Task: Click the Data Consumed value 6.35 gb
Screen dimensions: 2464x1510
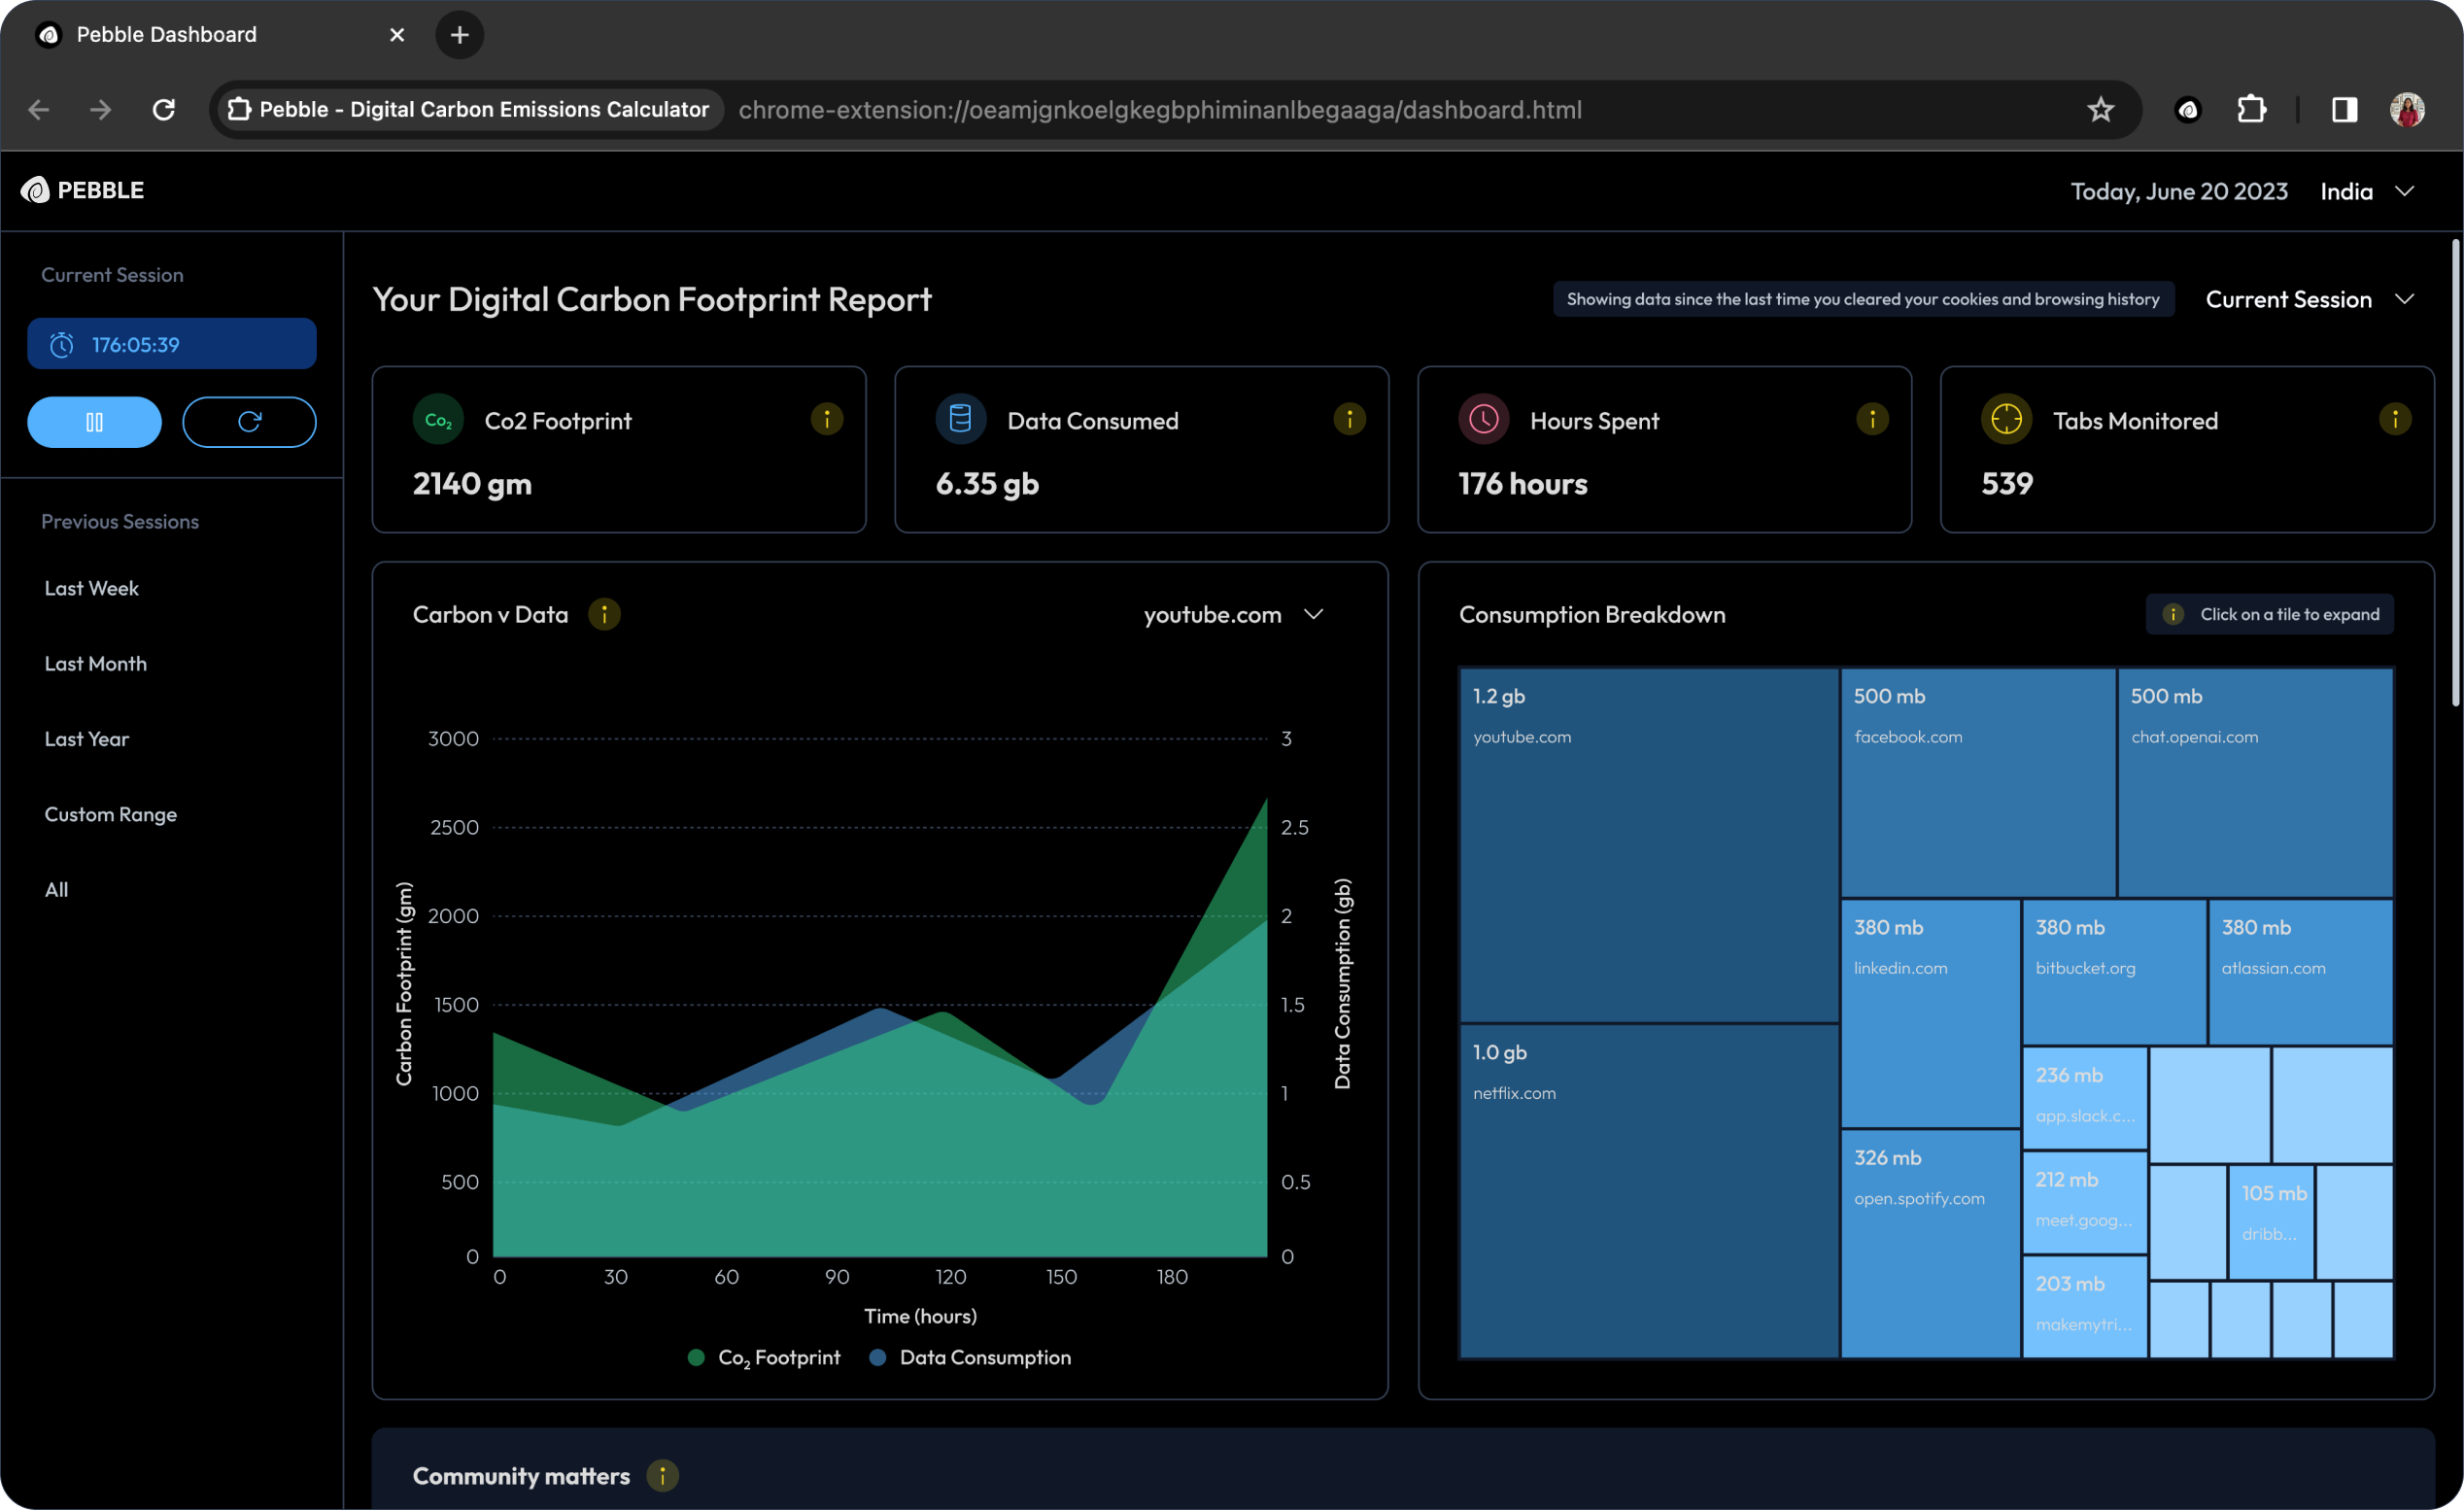Action: [987, 484]
